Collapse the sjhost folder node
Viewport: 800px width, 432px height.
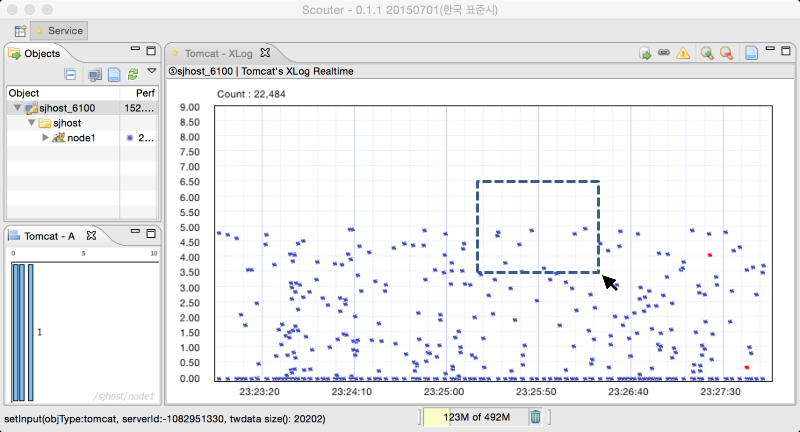32,122
